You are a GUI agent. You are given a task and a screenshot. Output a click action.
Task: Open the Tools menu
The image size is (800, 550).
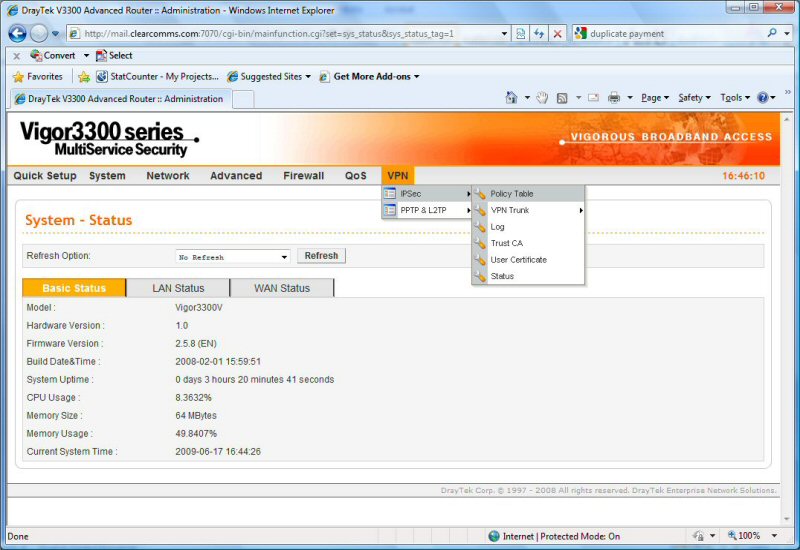pos(735,97)
